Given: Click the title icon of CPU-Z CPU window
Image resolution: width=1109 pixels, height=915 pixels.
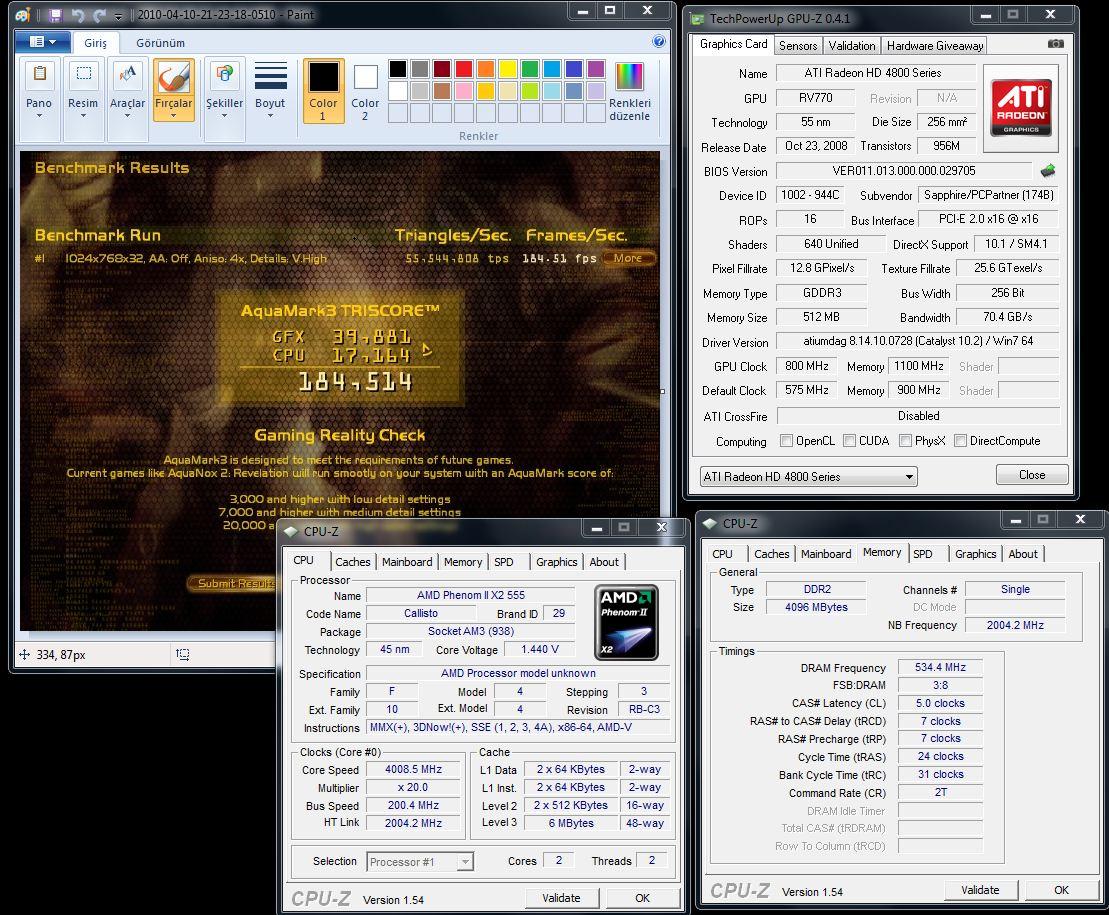Looking at the screenshot, I should pos(291,531).
